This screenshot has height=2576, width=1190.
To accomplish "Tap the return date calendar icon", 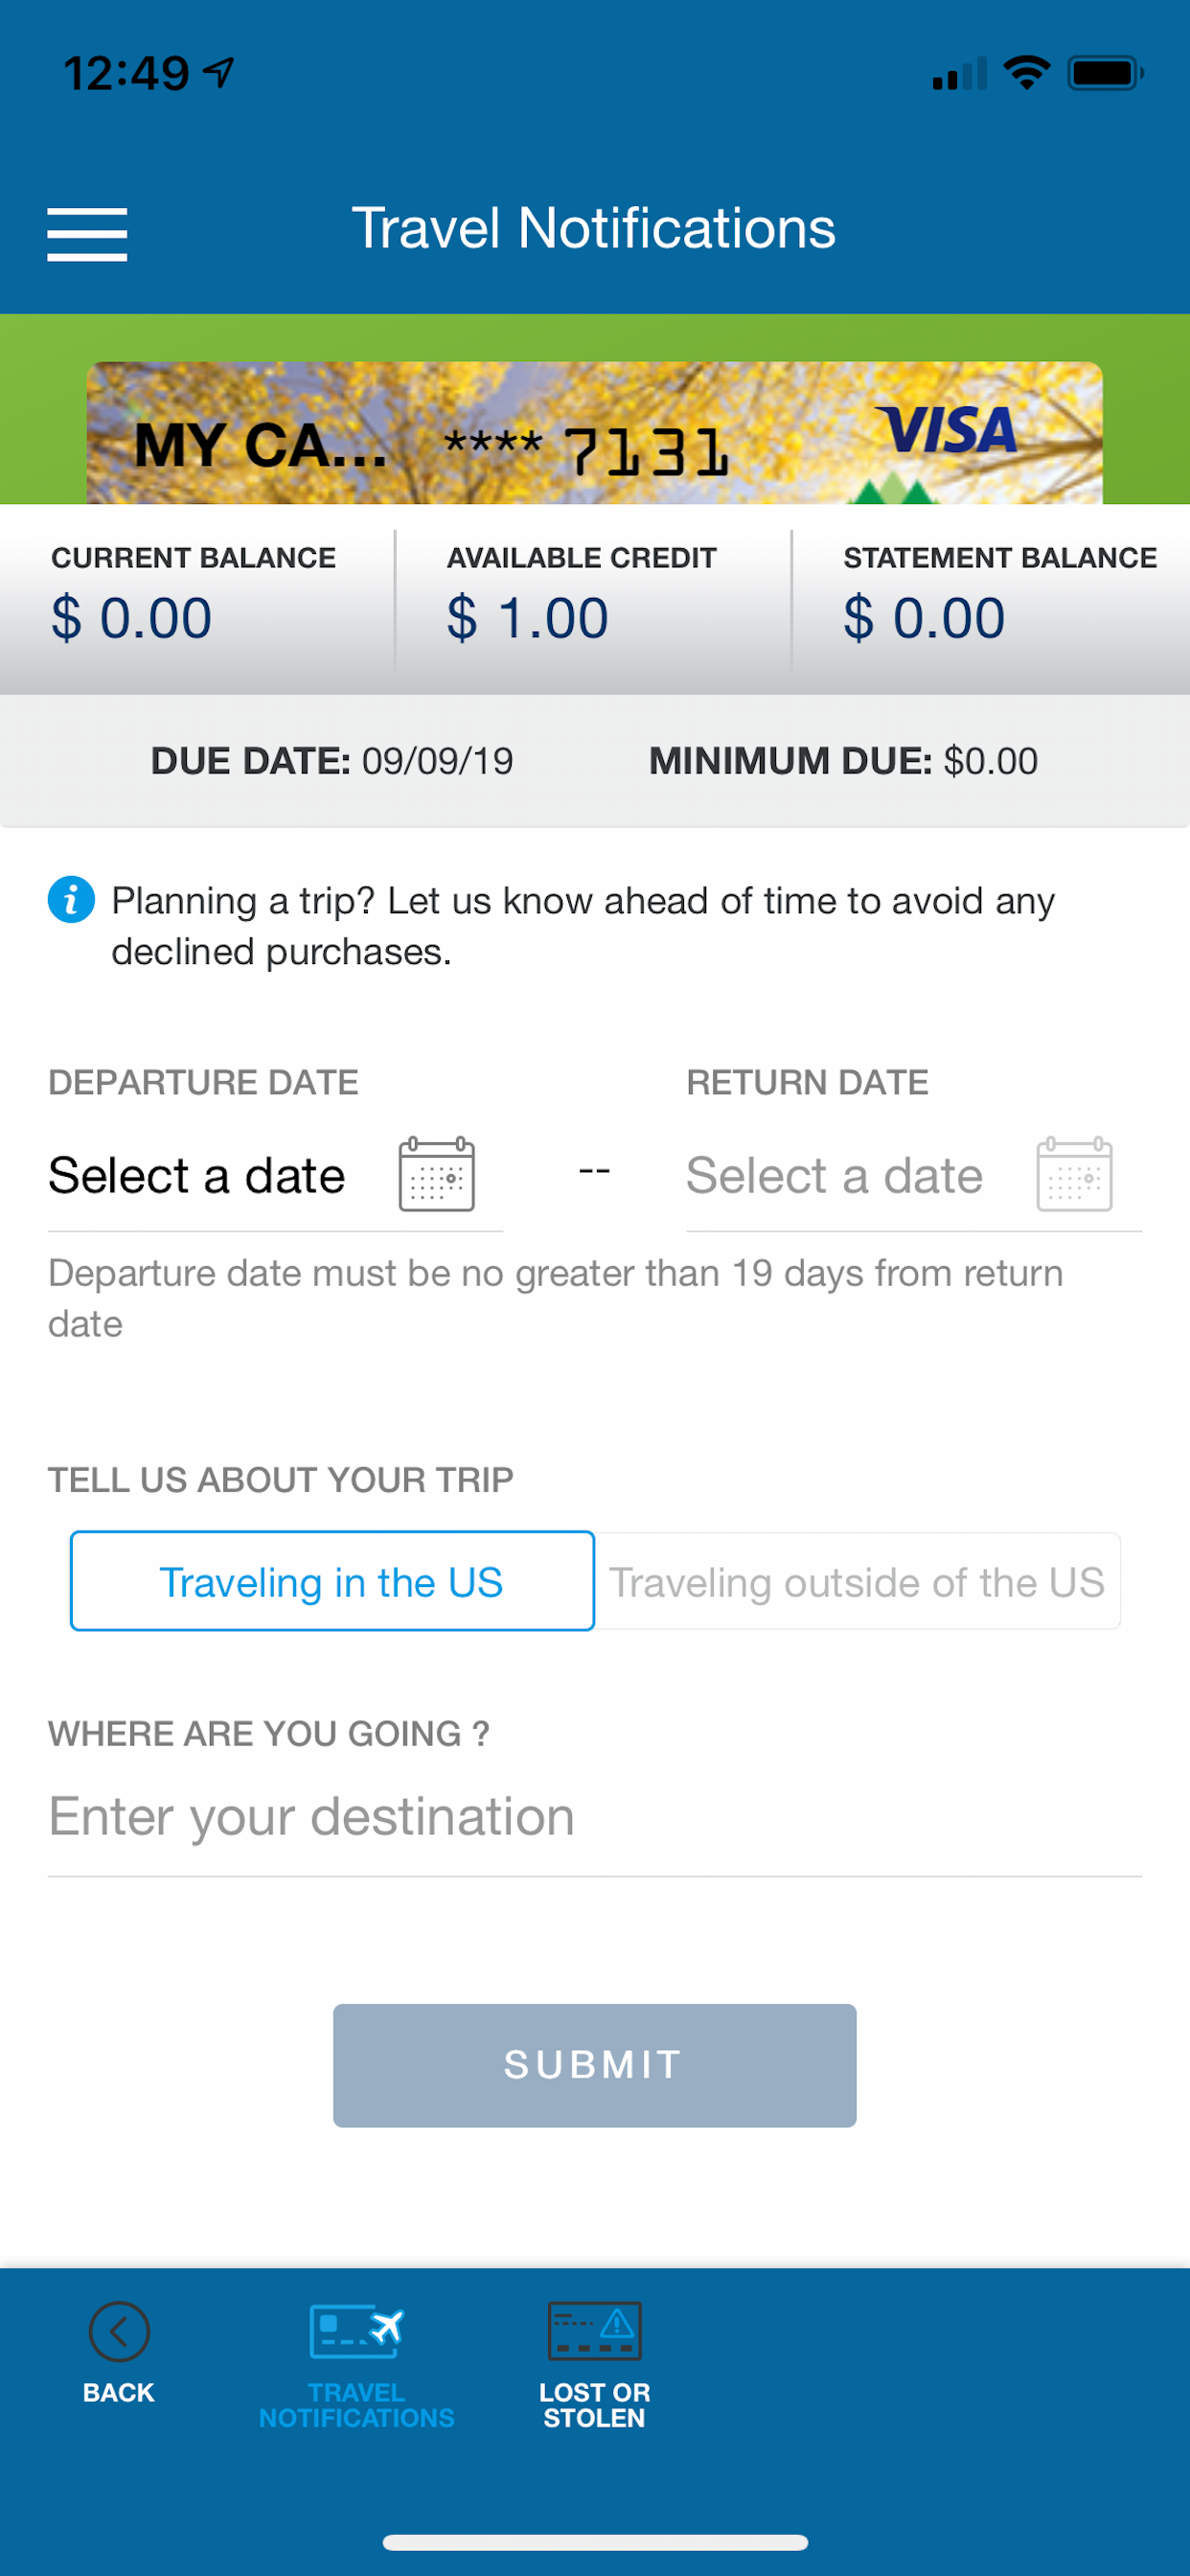I will (1075, 1174).
